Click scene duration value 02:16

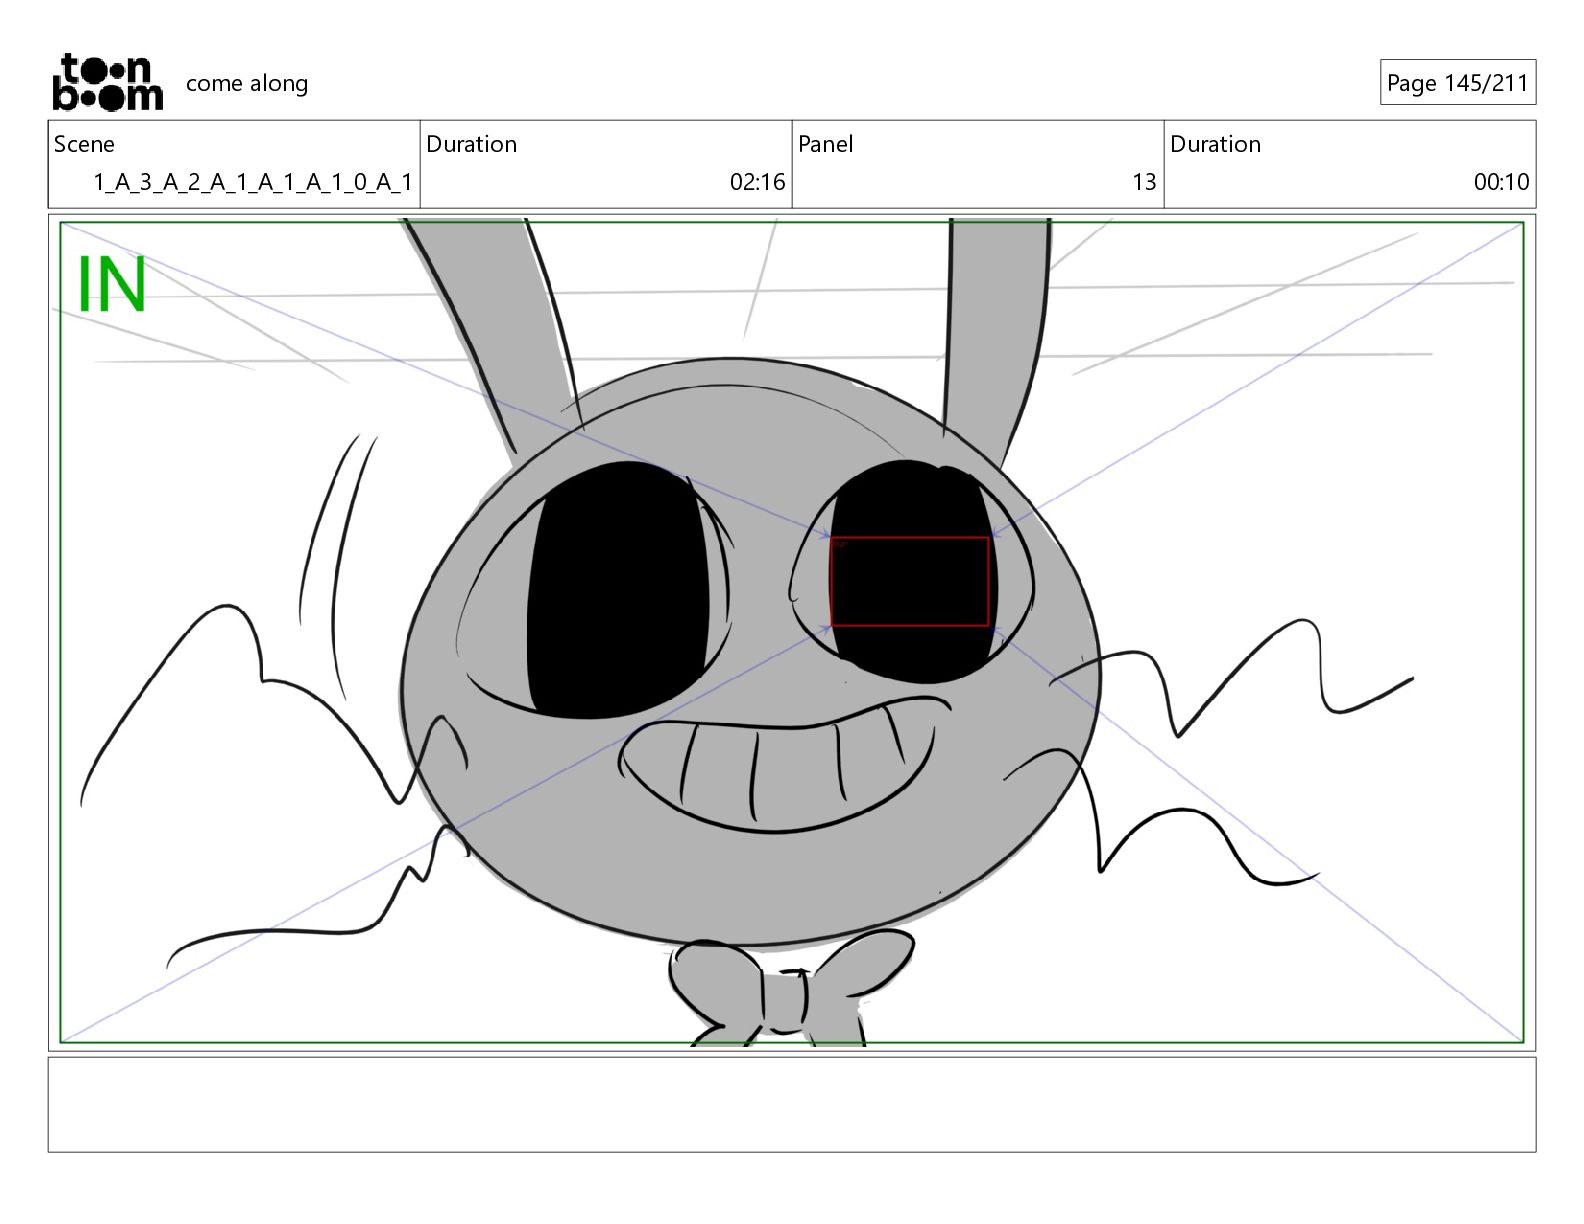[x=757, y=182]
